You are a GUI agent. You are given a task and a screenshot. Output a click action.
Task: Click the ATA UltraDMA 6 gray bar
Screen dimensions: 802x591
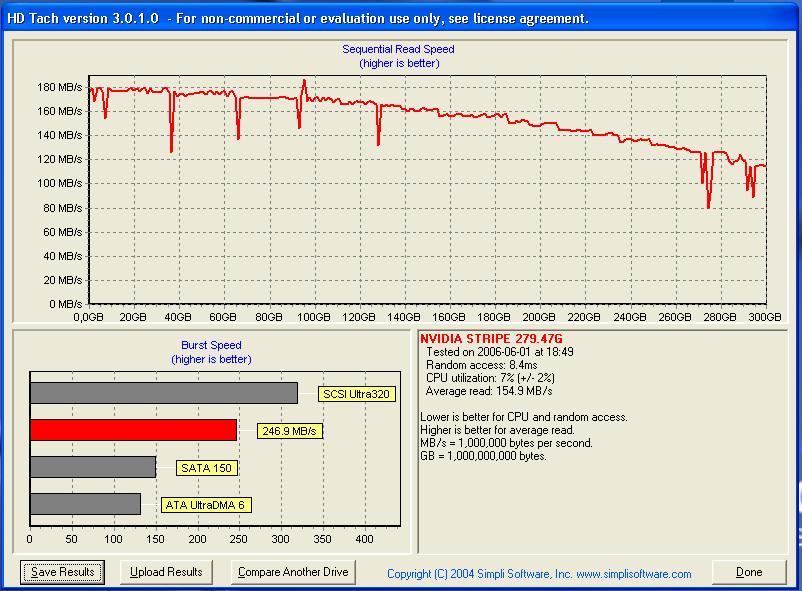85,504
